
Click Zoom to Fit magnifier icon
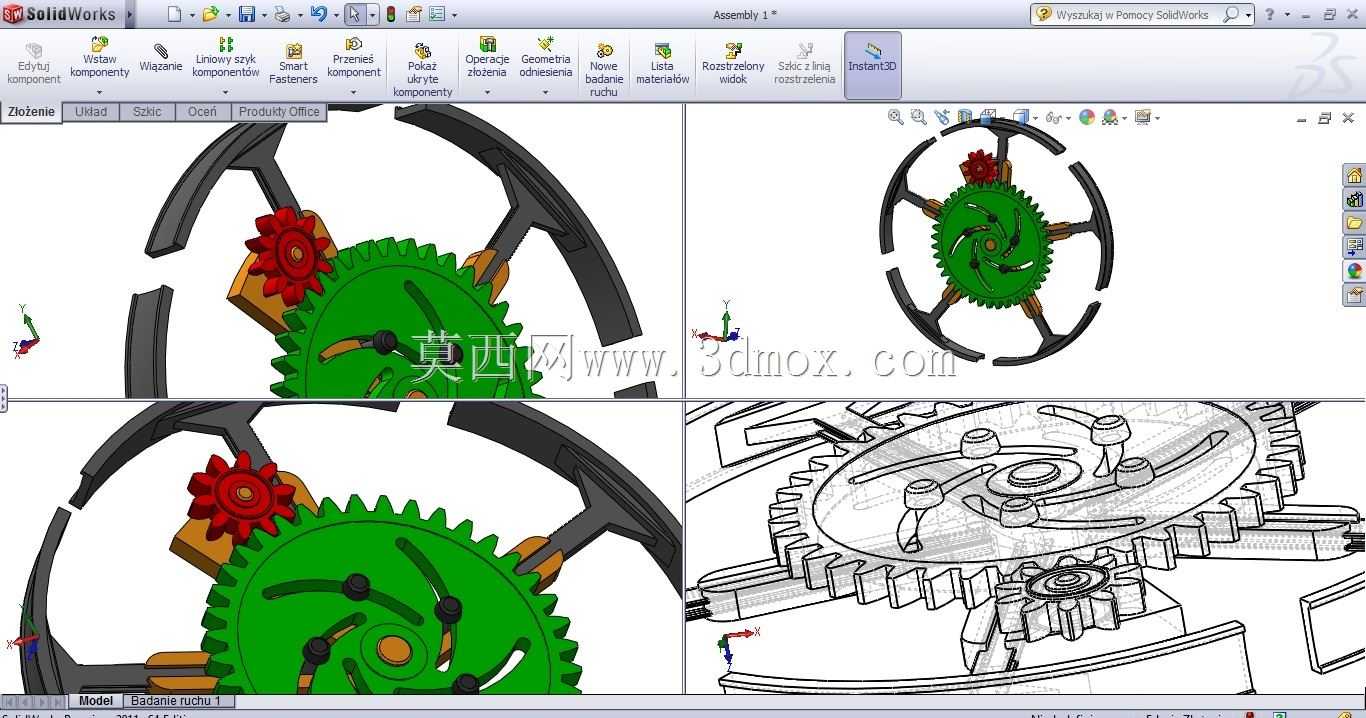pyautogui.click(x=895, y=117)
